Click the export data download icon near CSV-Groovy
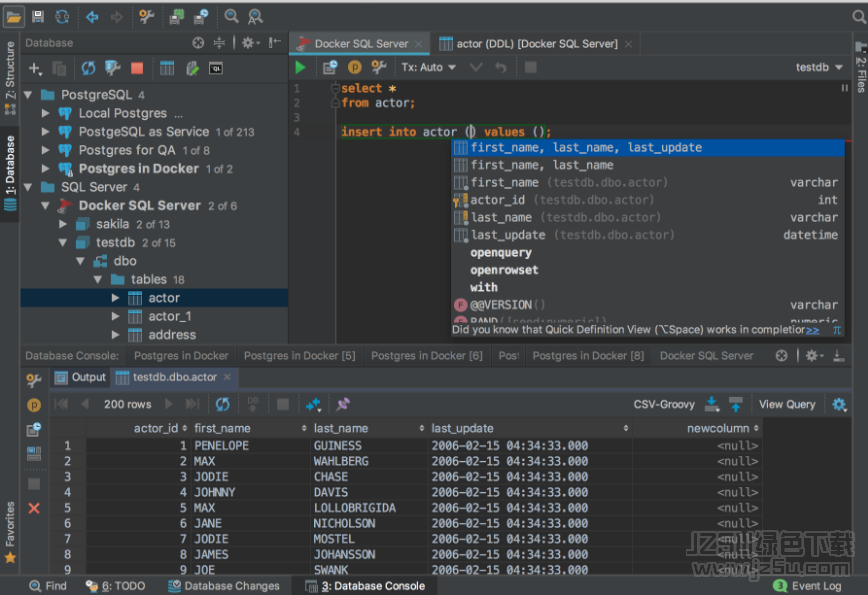The height and width of the screenshot is (595, 868). (712, 404)
